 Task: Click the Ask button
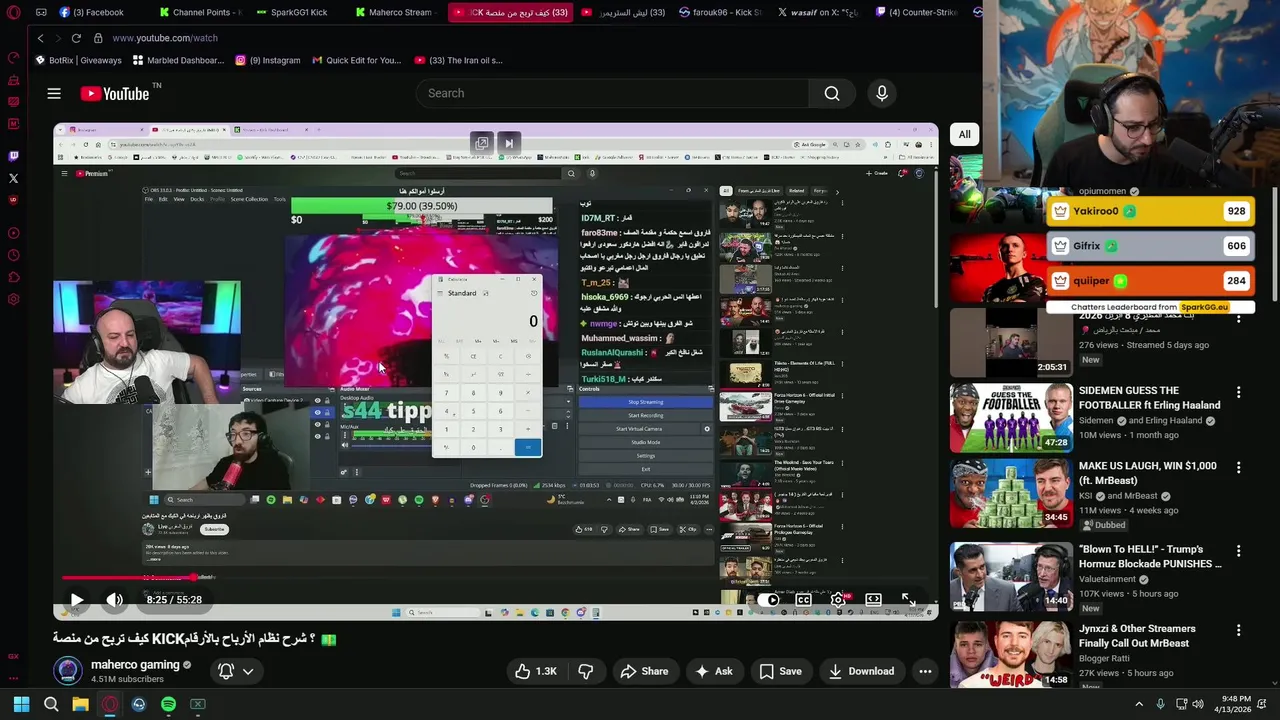713,671
